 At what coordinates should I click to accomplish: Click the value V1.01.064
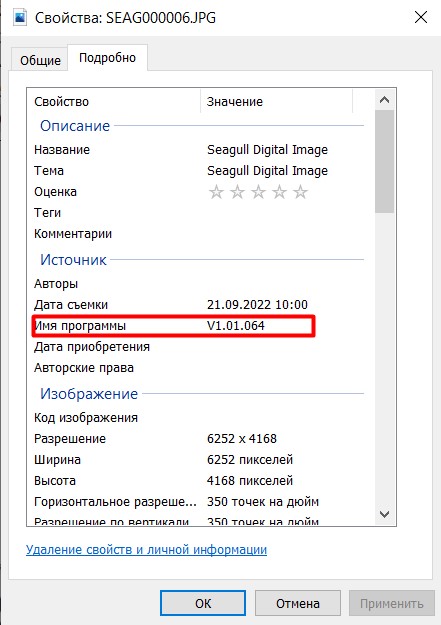pyautogui.click(x=236, y=326)
